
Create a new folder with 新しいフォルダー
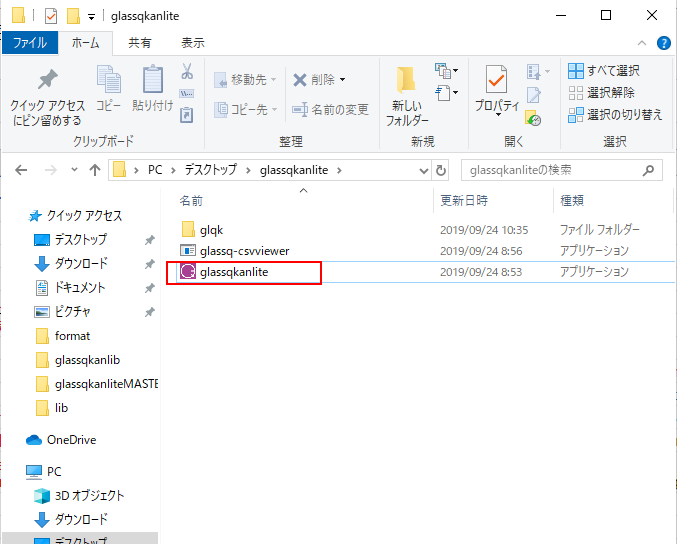tap(407, 97)
